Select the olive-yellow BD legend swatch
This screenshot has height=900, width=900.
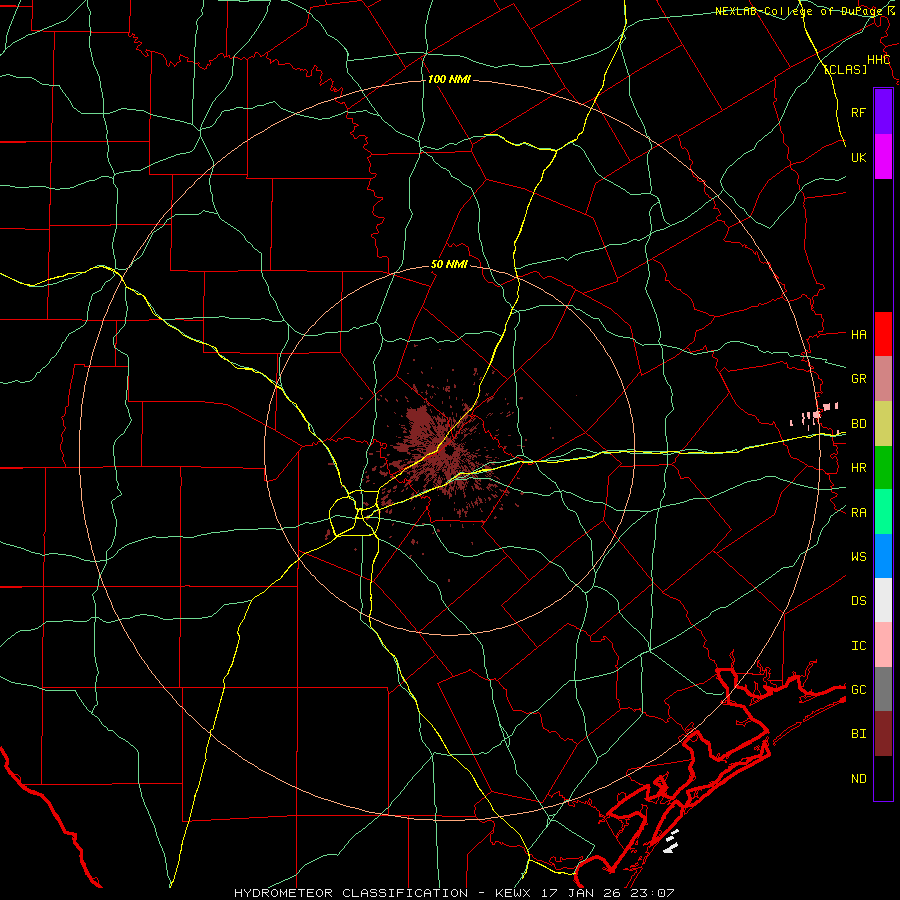pyautogui.click(x=883, y=424)
